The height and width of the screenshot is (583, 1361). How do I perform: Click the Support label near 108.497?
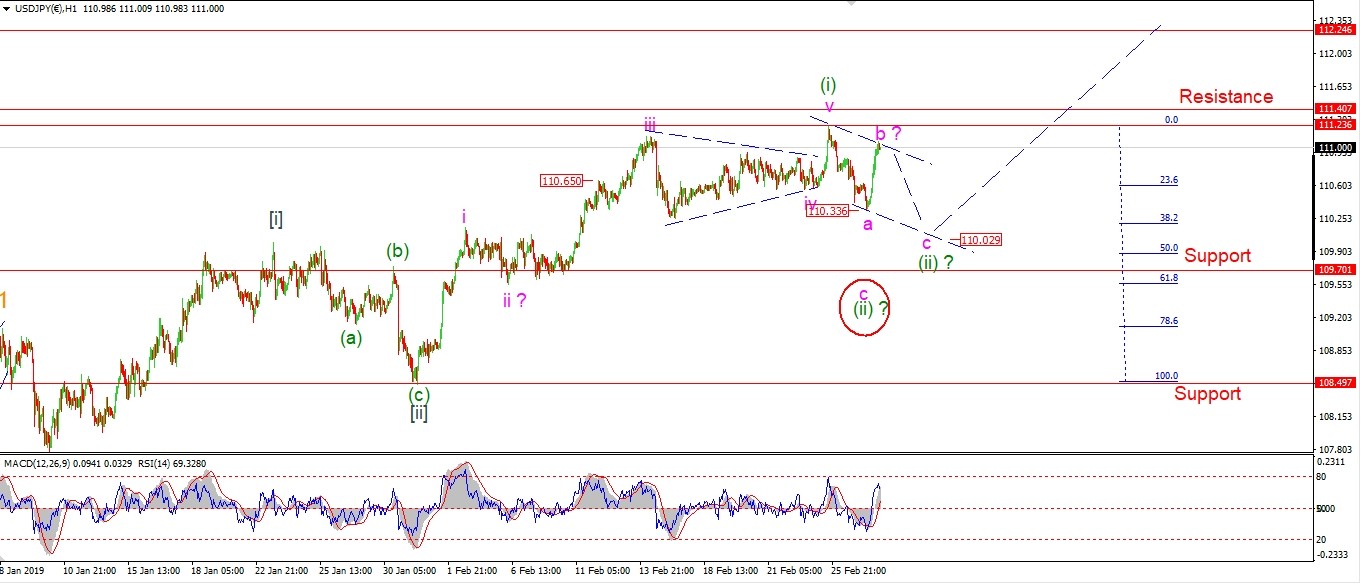coord(1207,394)
